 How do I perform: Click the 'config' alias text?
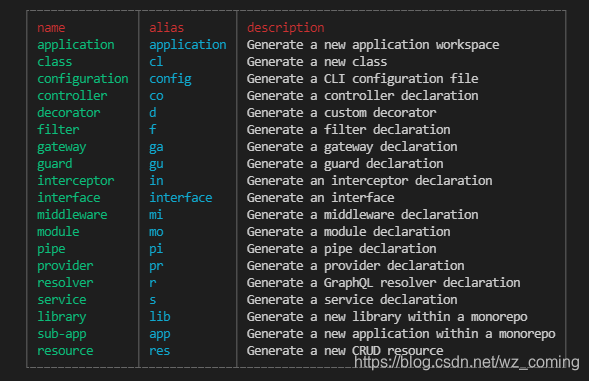(x=170, y=79)
